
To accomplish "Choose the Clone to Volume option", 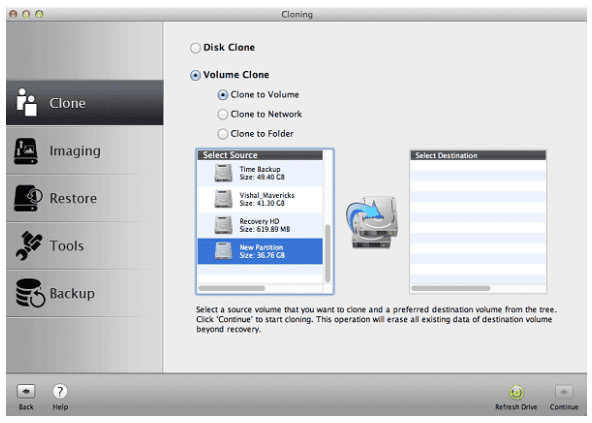I will (223, 95).
